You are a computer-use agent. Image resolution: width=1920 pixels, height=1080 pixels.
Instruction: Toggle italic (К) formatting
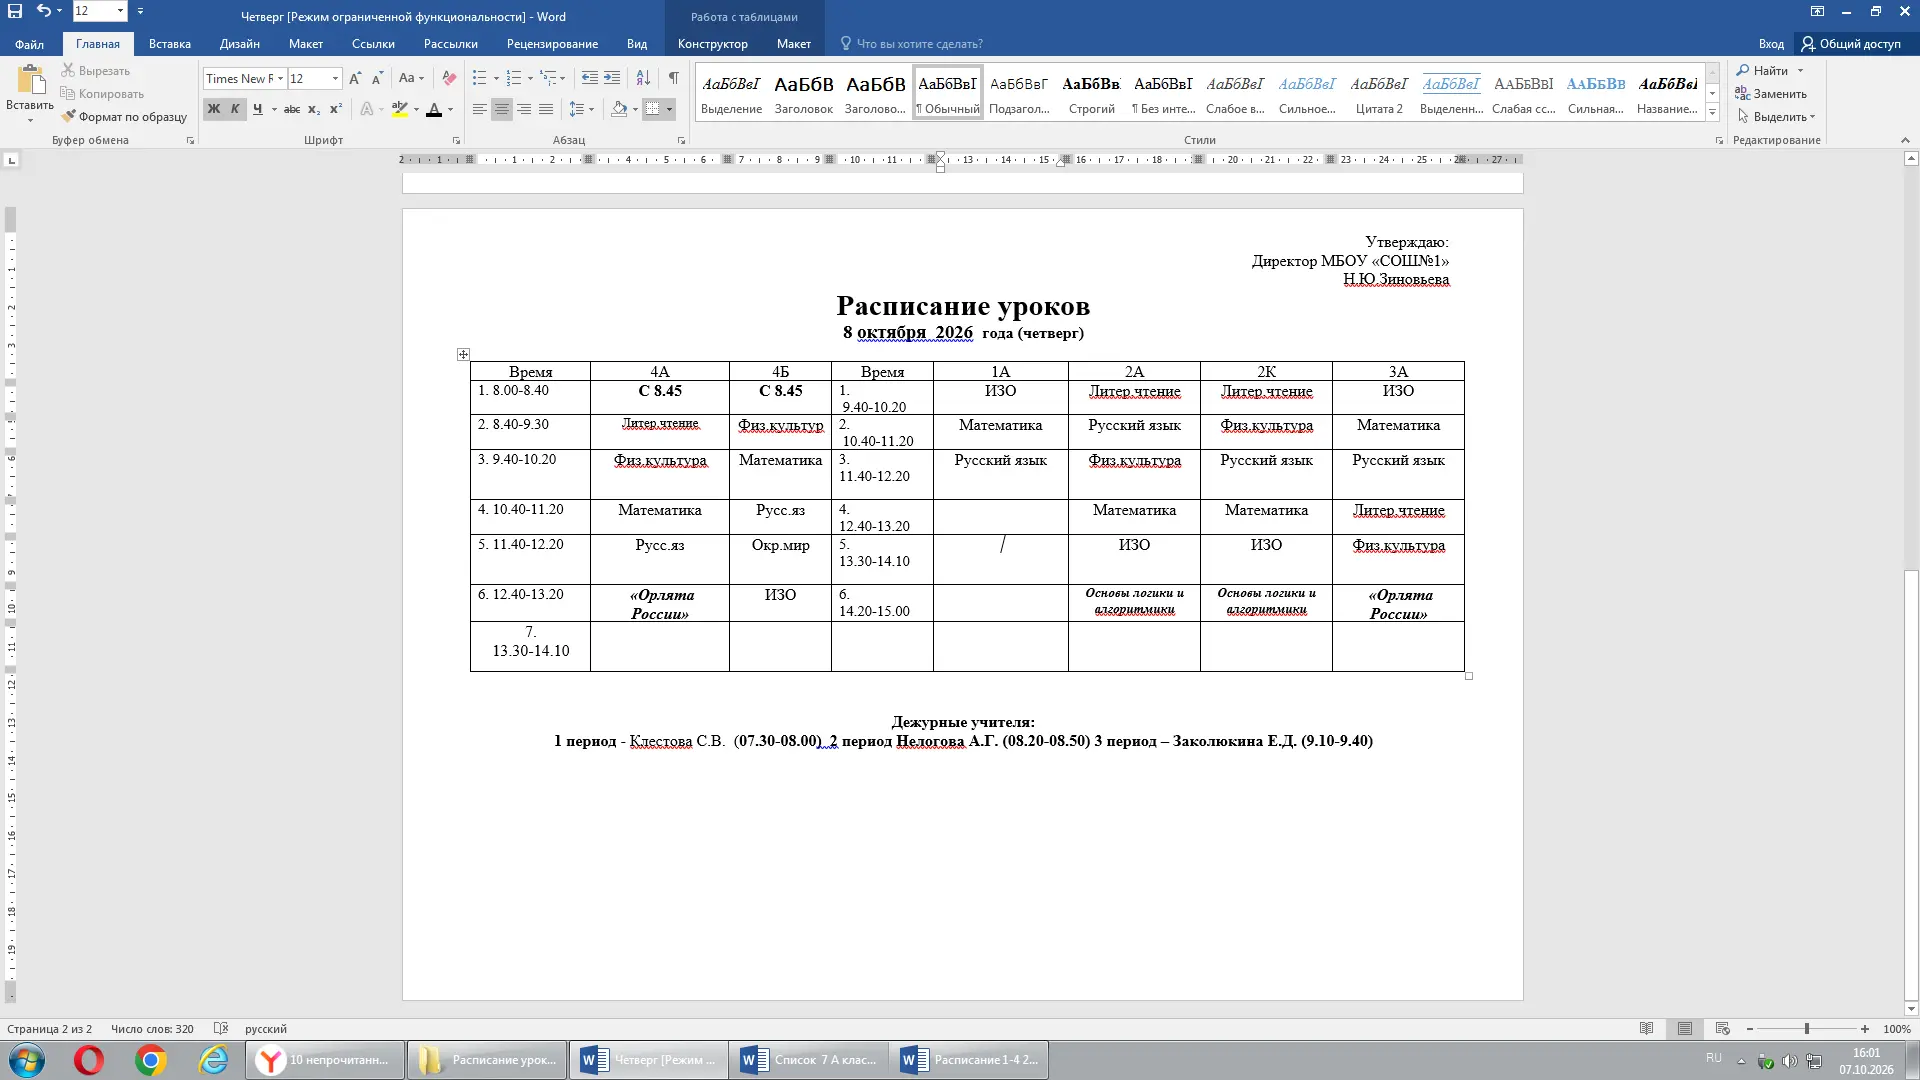pos(235,109)
